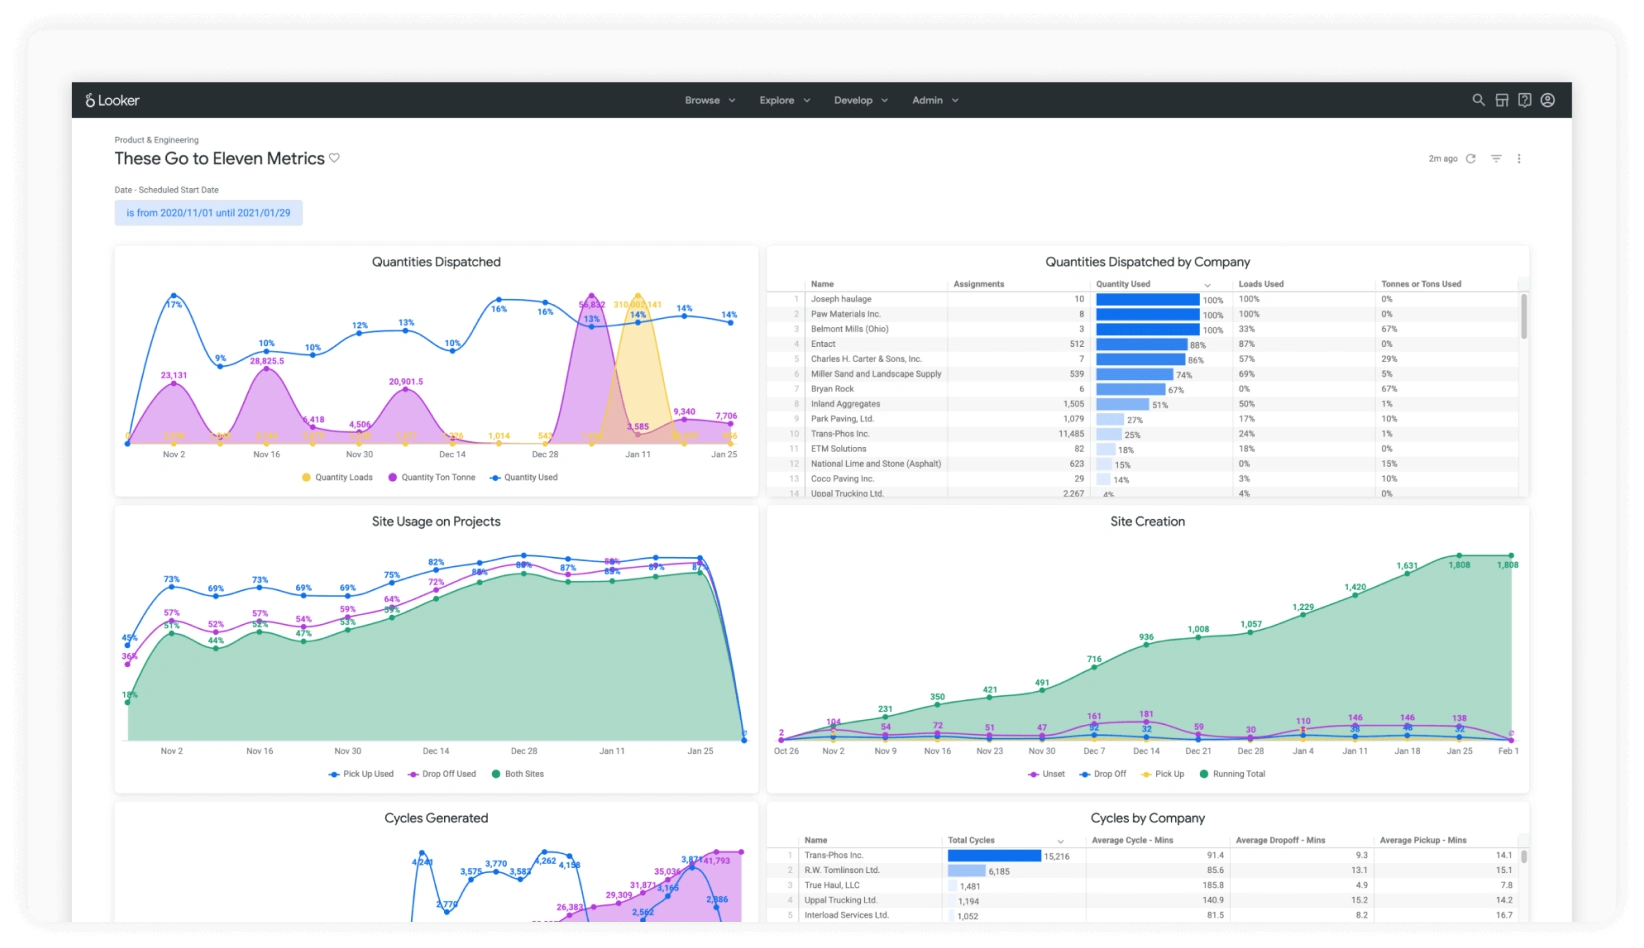
Task: Click the Site Usage on Projects title
Action: (x=436, y=522)
